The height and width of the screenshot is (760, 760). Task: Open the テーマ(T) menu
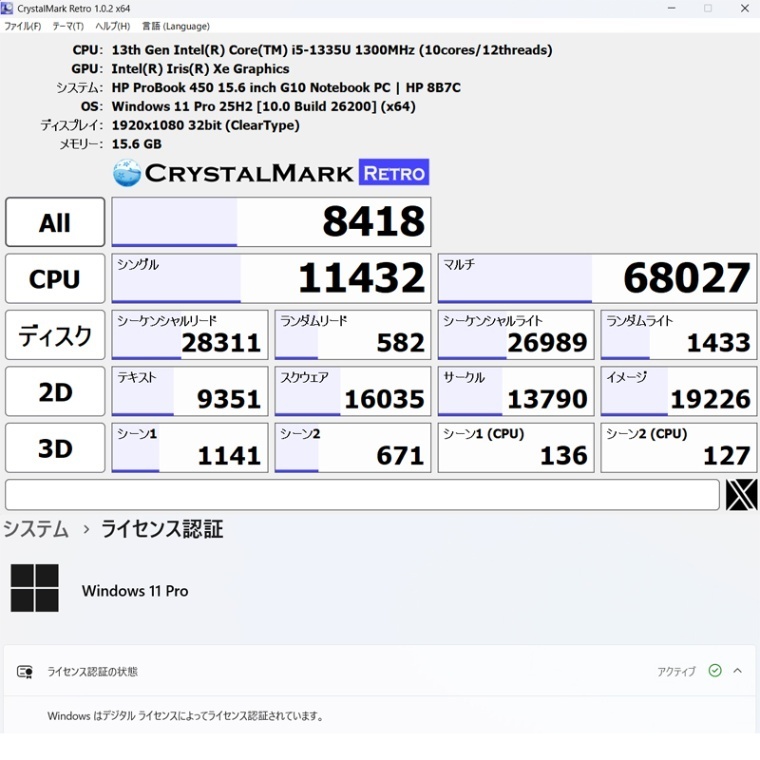tap(68, 26)
